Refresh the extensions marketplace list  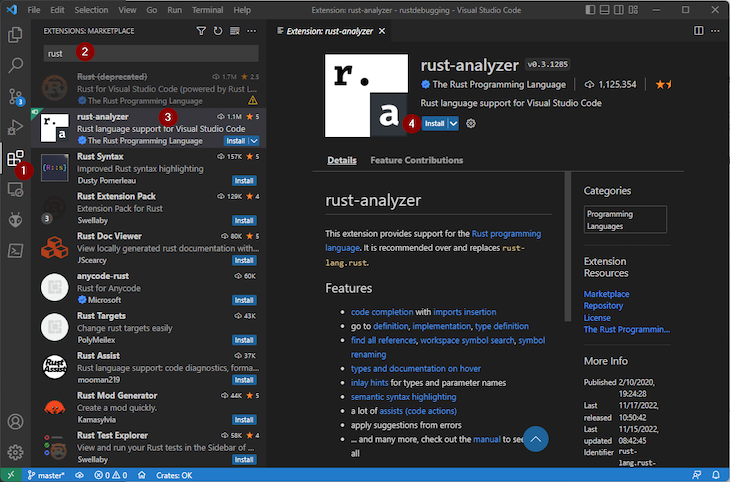pos(218,31)
